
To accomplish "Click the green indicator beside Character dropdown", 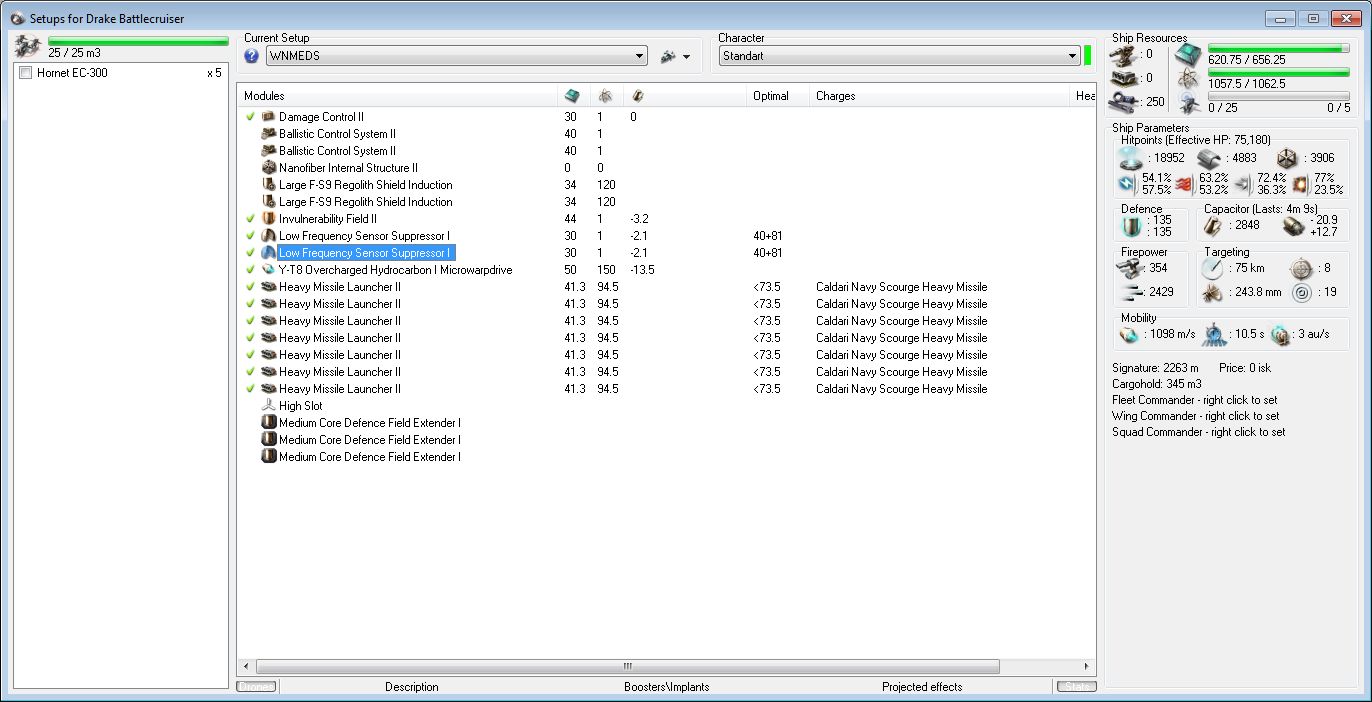I will (1087, 55).
